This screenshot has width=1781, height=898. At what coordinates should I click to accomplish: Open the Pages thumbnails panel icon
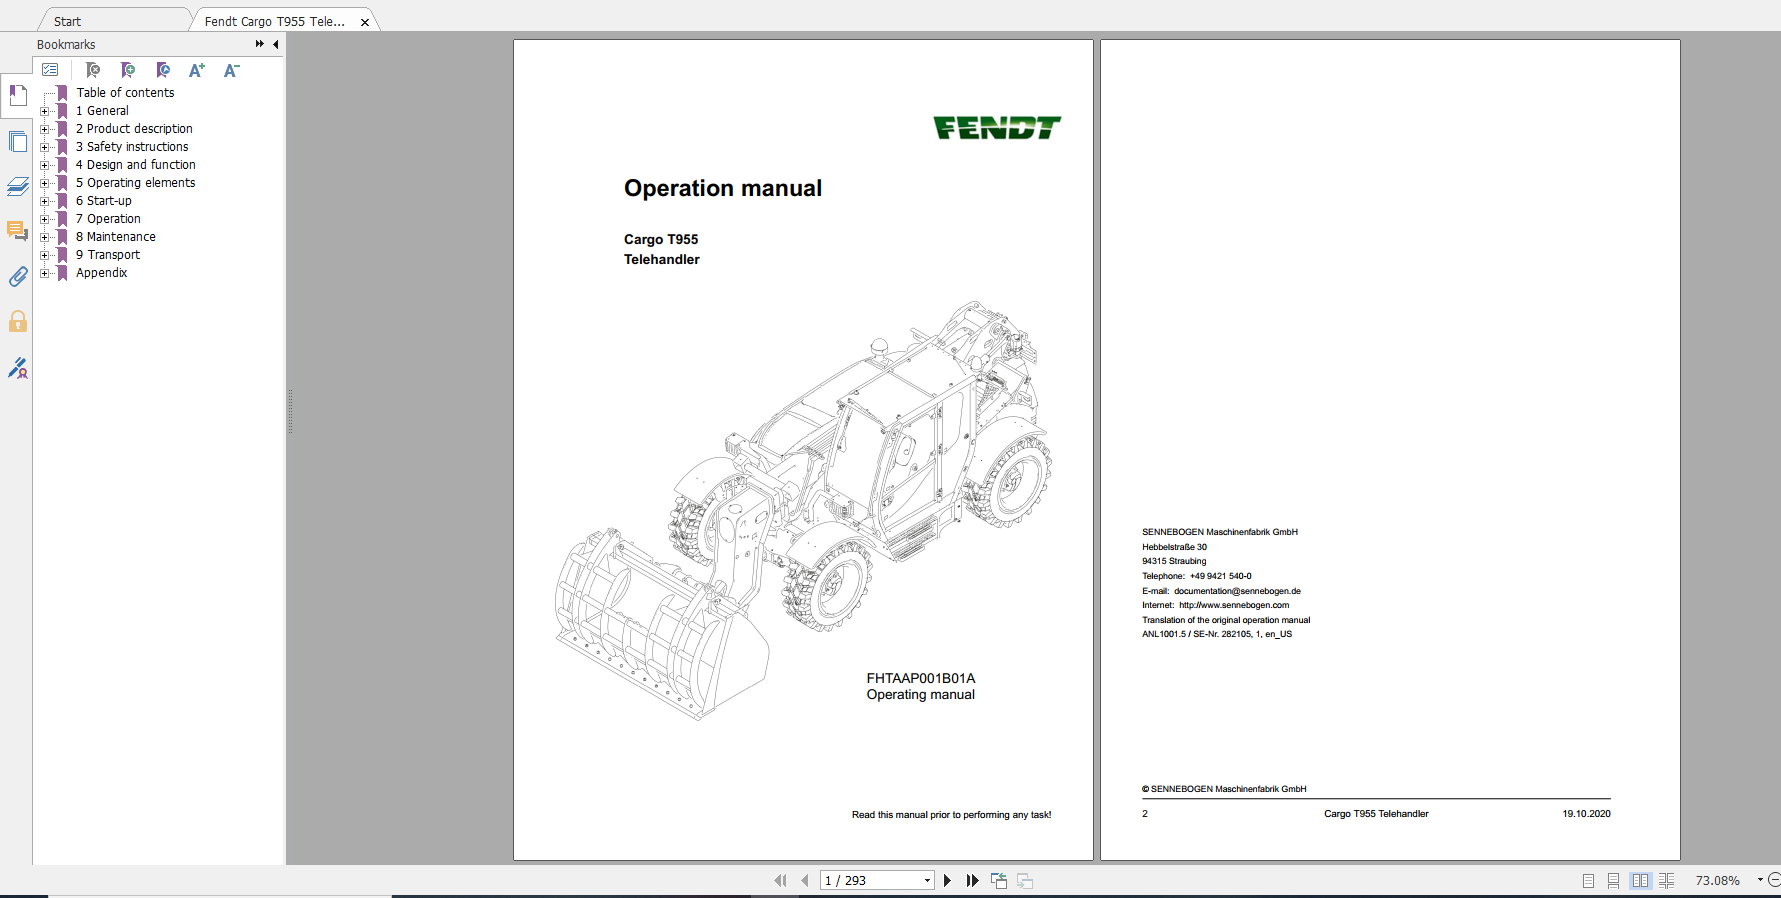click(18, 142)
